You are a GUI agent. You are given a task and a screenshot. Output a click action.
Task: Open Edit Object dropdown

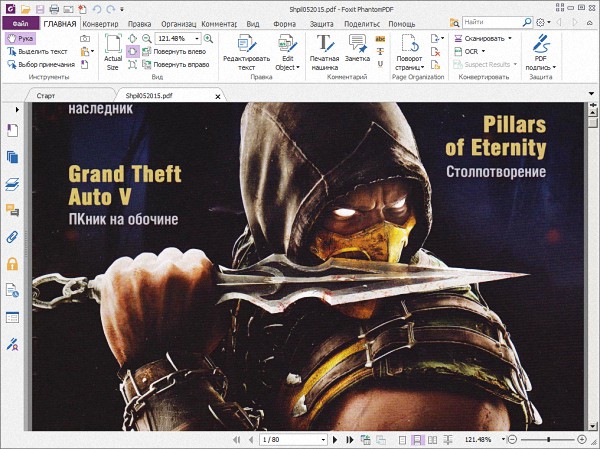[x=287, y=52]
